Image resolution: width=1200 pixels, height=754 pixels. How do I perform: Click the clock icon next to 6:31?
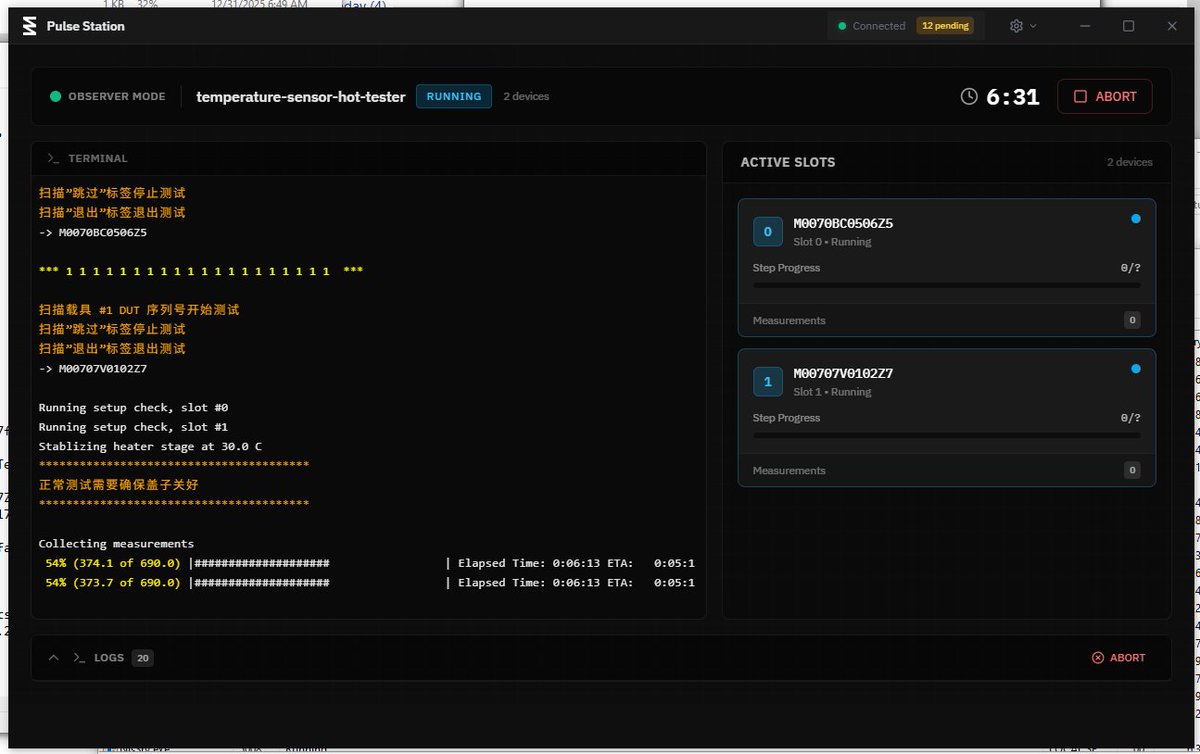[x=969, y=97]
